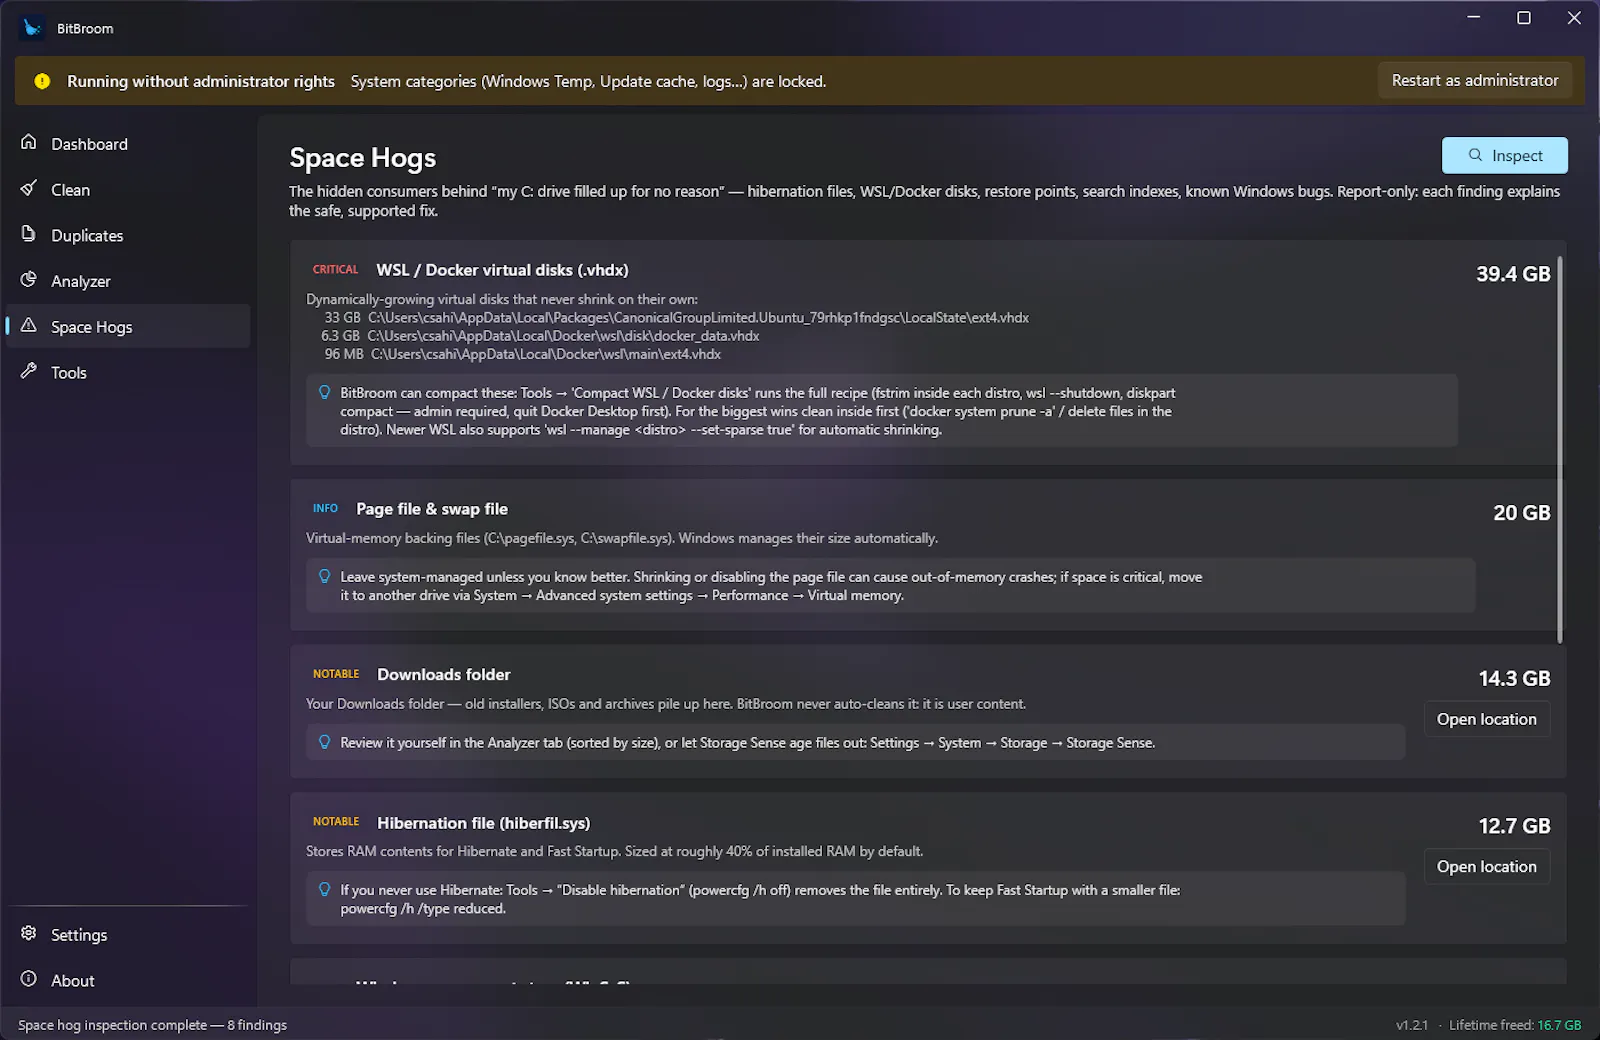Click the yellow warning icon in admin banner
This screenshot has height=1040, width=1600.
pos(42,81)
